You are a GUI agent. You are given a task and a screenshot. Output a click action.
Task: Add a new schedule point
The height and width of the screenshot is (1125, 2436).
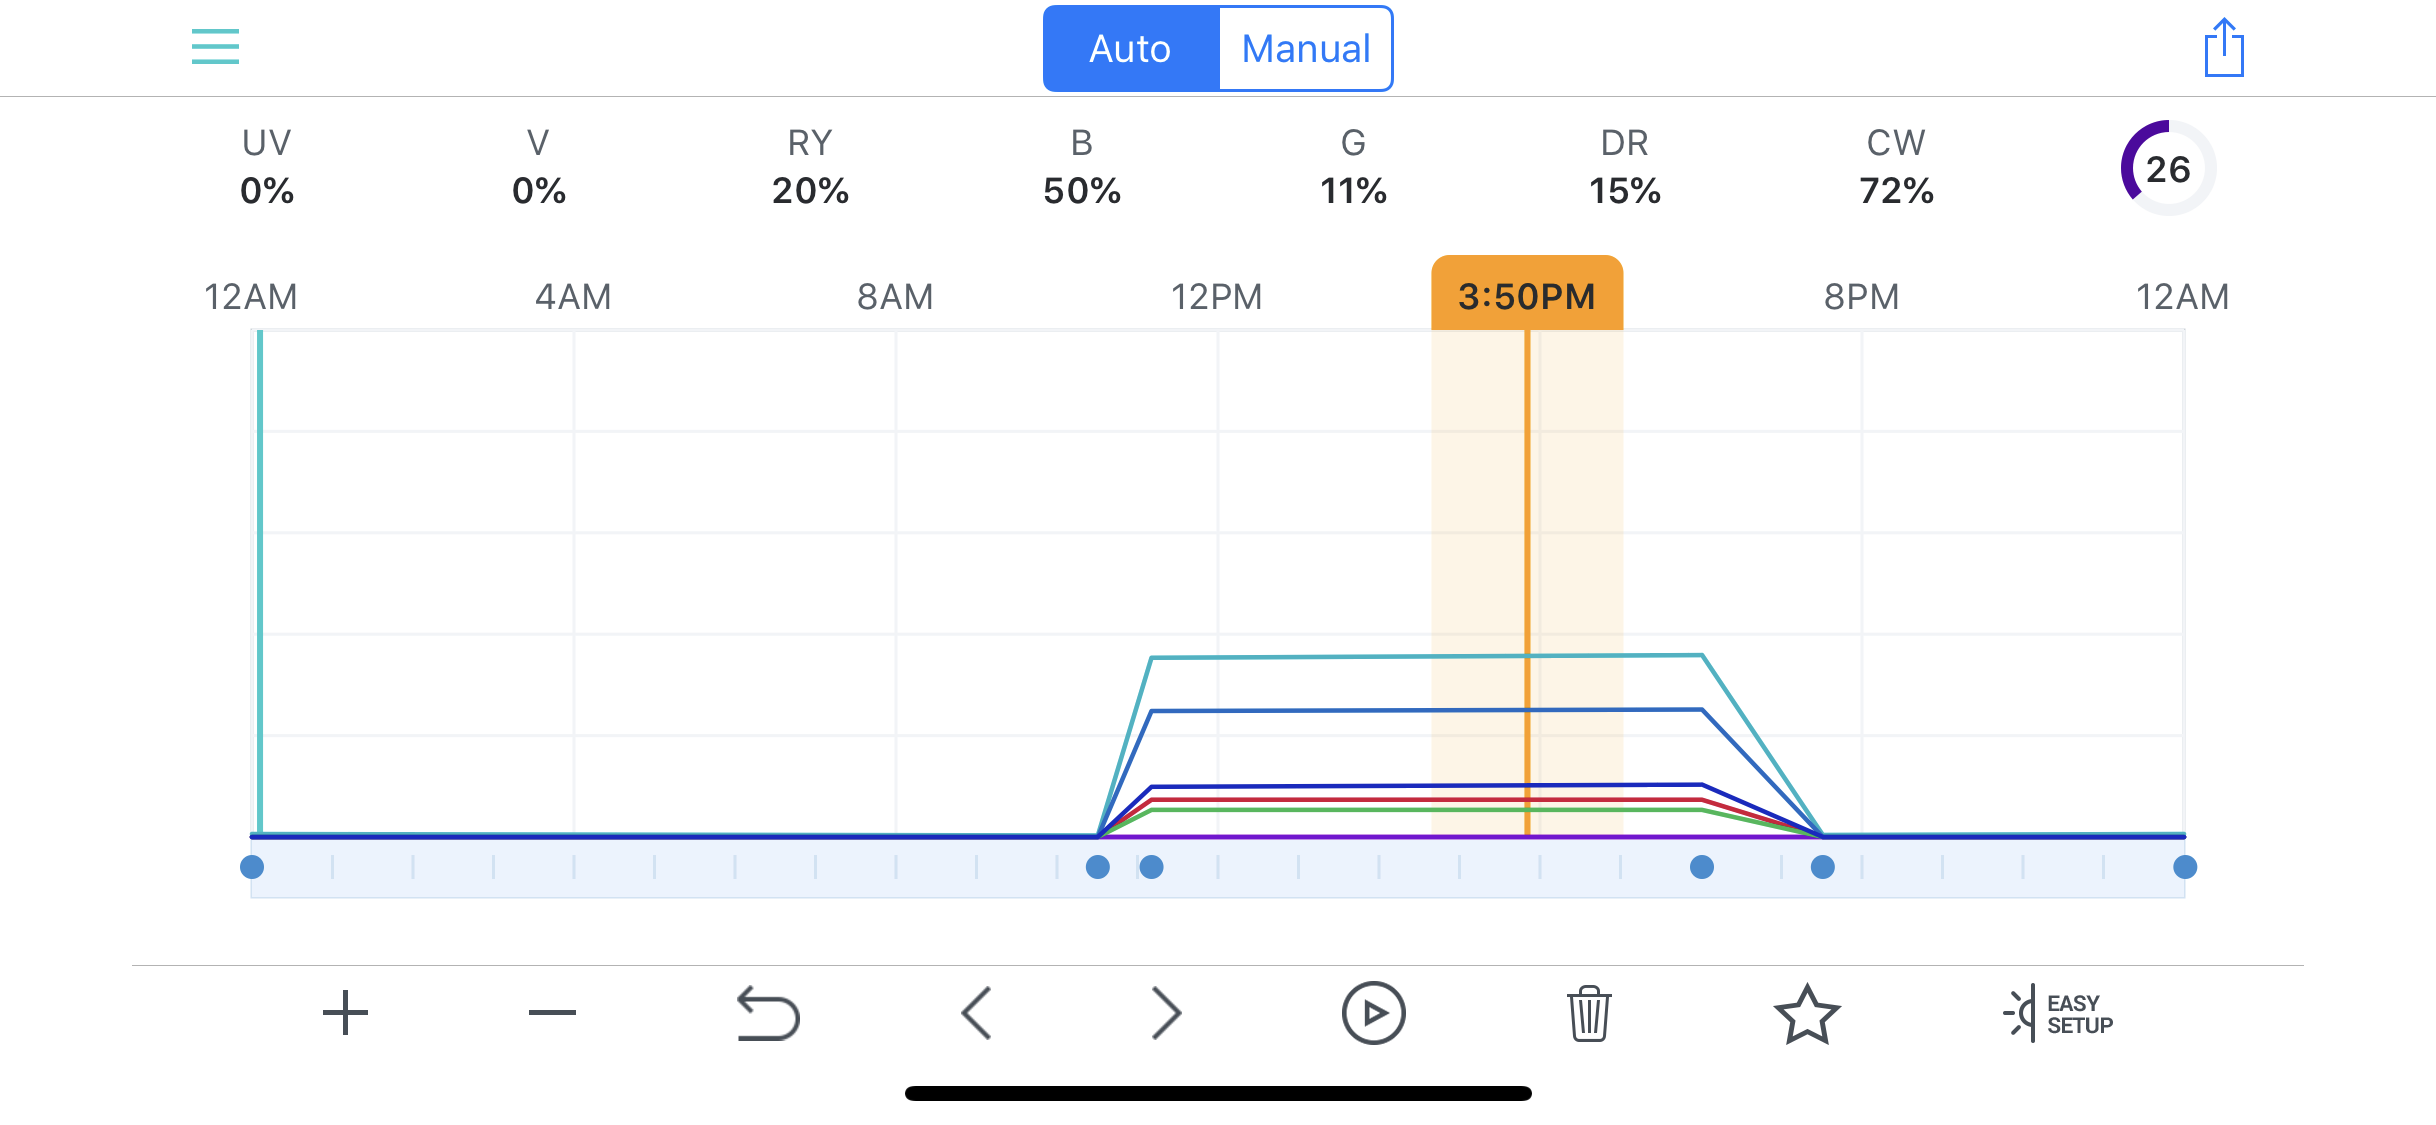[x=345, y=1013]
